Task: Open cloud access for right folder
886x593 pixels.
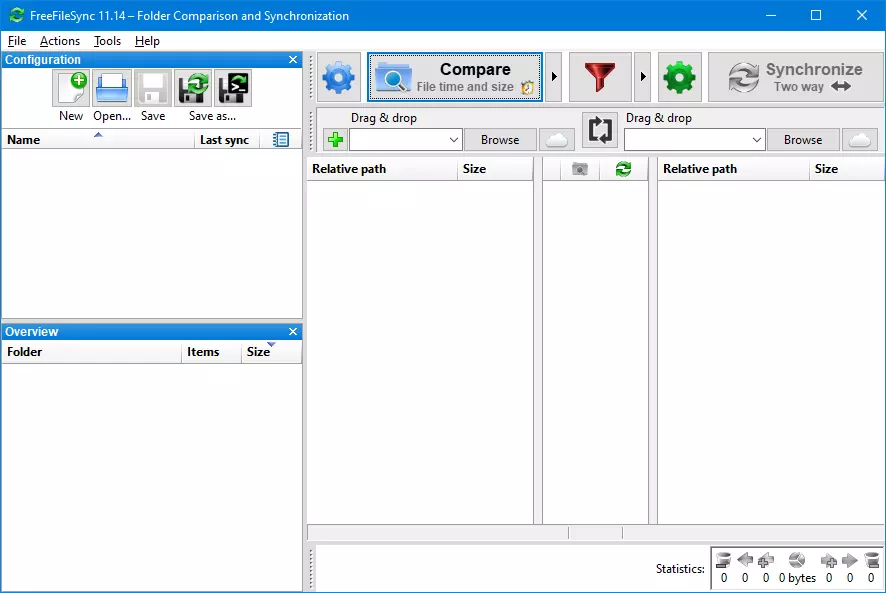Action: pos(860,140)
